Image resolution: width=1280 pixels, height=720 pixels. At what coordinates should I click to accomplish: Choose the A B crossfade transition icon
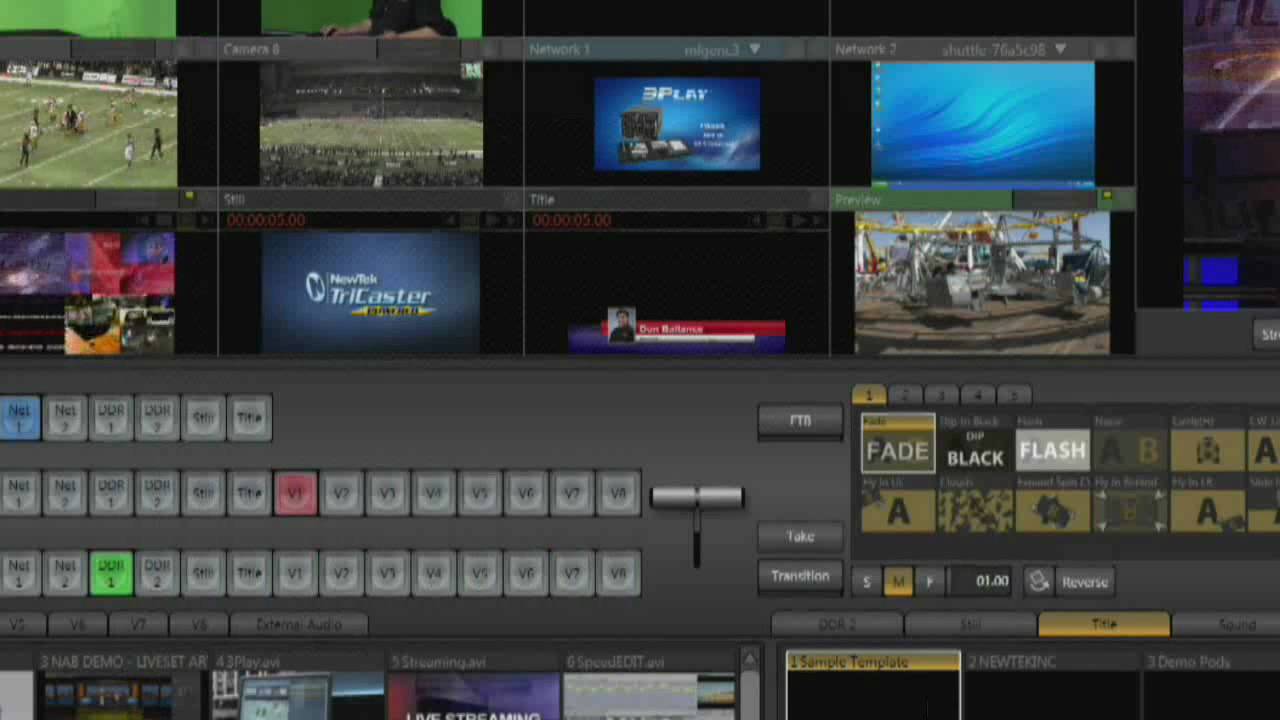(x=1130, y=450)
